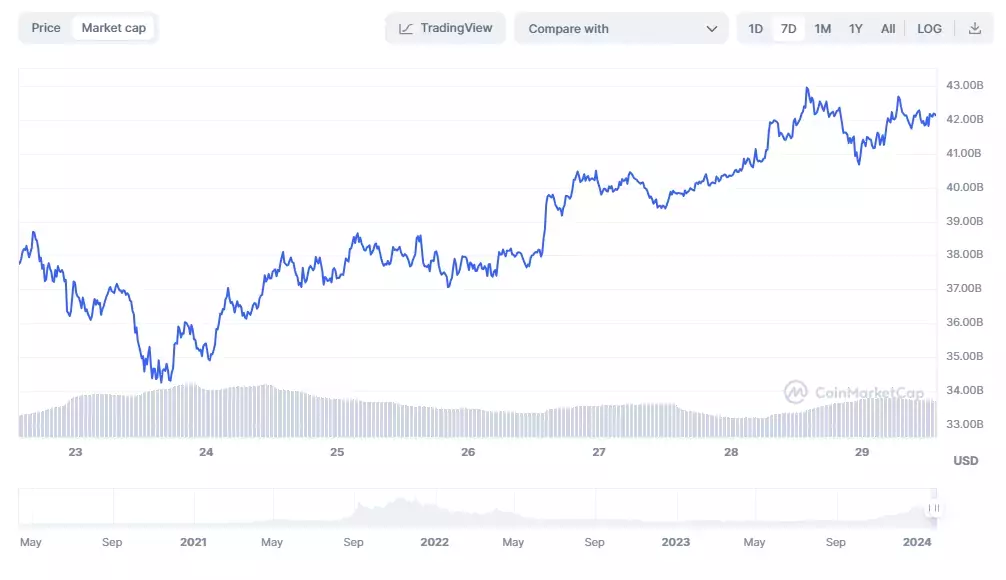Display All historical data
The width and height of the screenshot is (1006, 580).
coord(888,28)
